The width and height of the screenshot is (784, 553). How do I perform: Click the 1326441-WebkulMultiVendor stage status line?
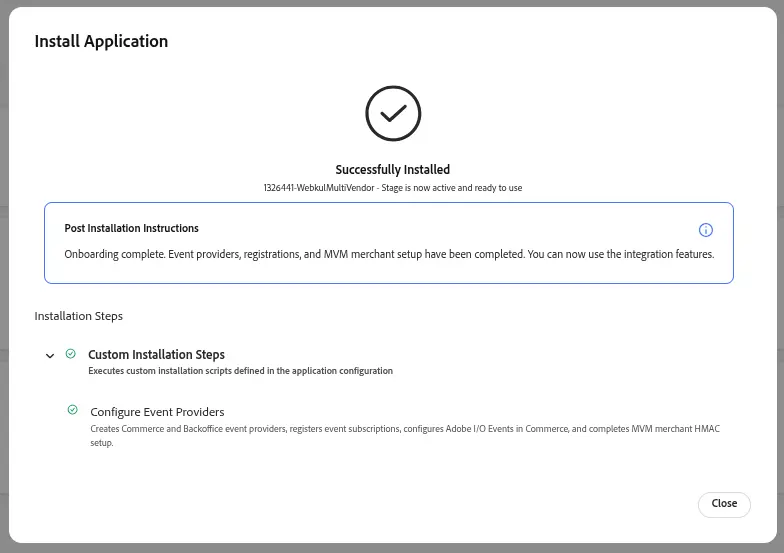point(392,188)
